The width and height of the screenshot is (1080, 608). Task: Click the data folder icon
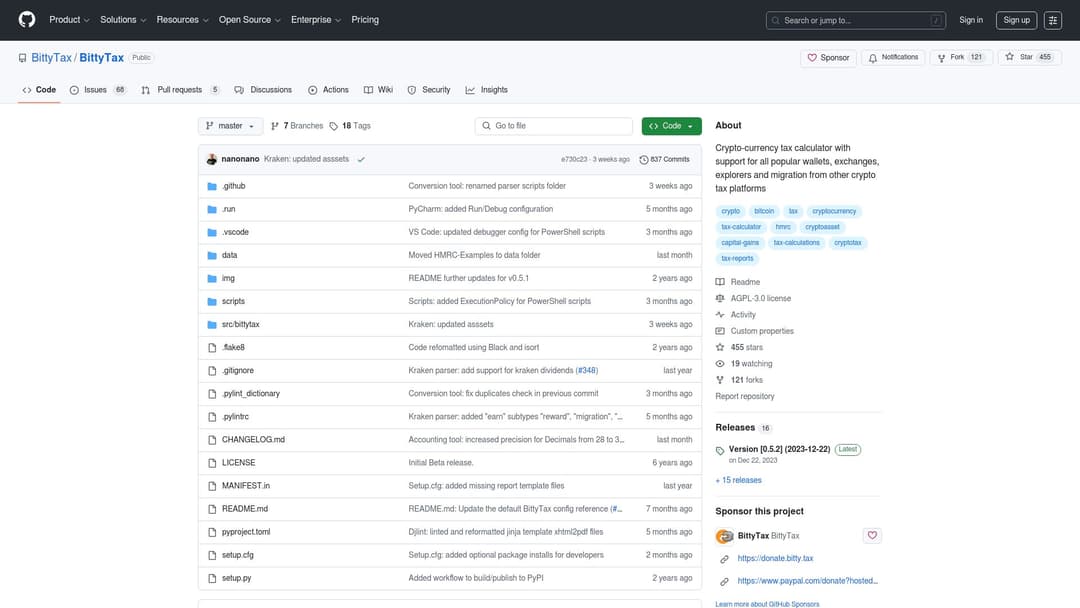pos(212,255)
